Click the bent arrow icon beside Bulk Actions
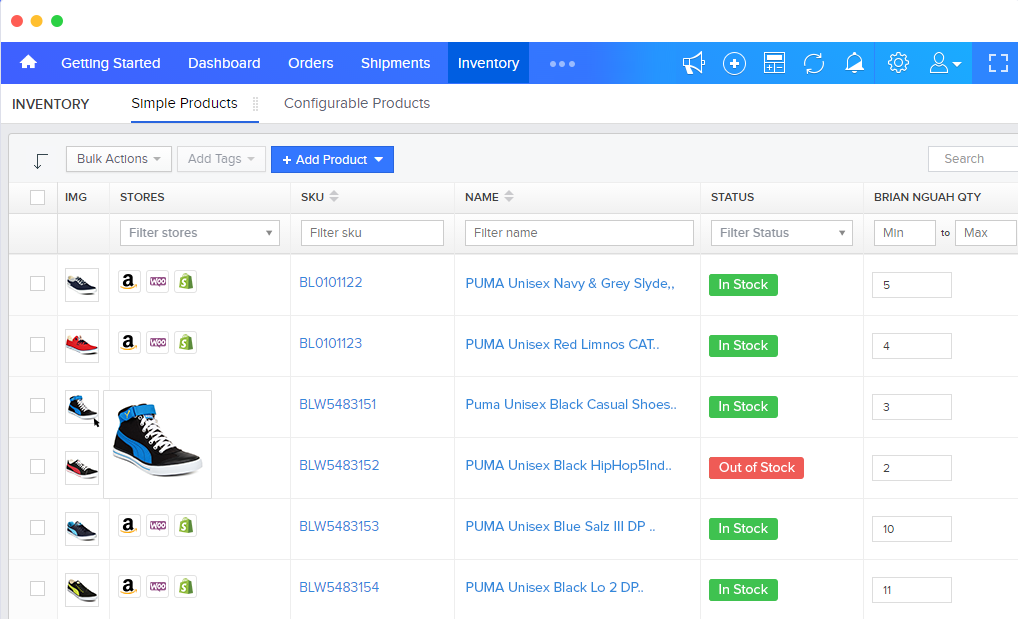Viewport: 1018px width, 619px height. (x=40, y=160)
